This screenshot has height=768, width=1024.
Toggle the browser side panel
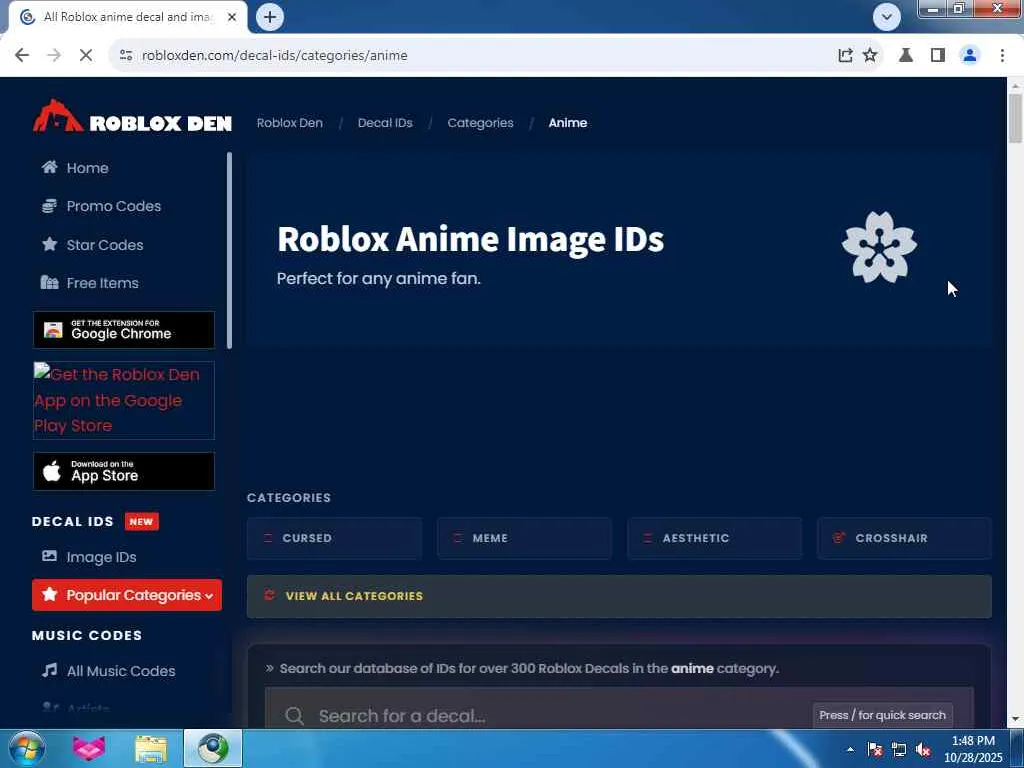tap(938, 56)
